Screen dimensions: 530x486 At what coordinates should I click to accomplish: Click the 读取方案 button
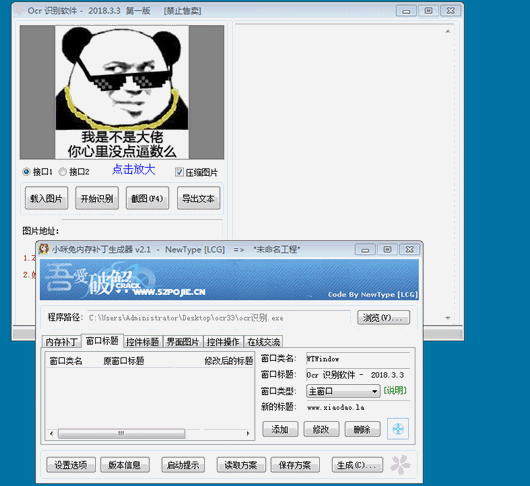tap(241, 465)
